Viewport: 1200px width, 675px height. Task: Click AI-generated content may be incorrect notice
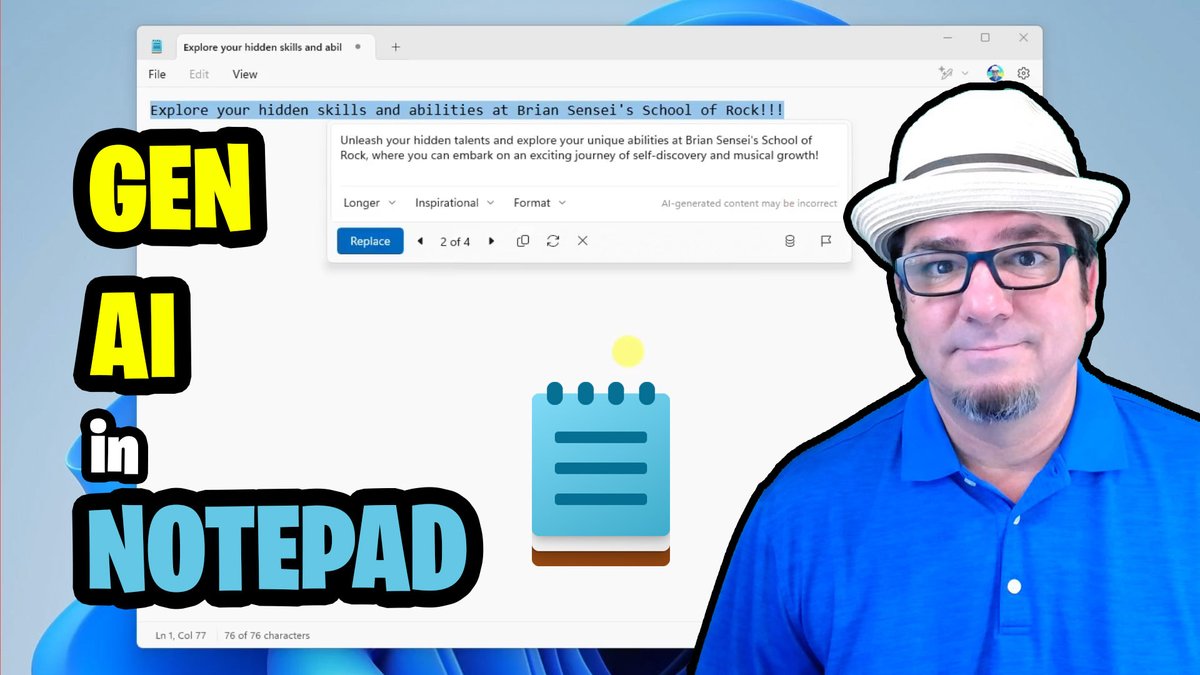tap(749, 203)
